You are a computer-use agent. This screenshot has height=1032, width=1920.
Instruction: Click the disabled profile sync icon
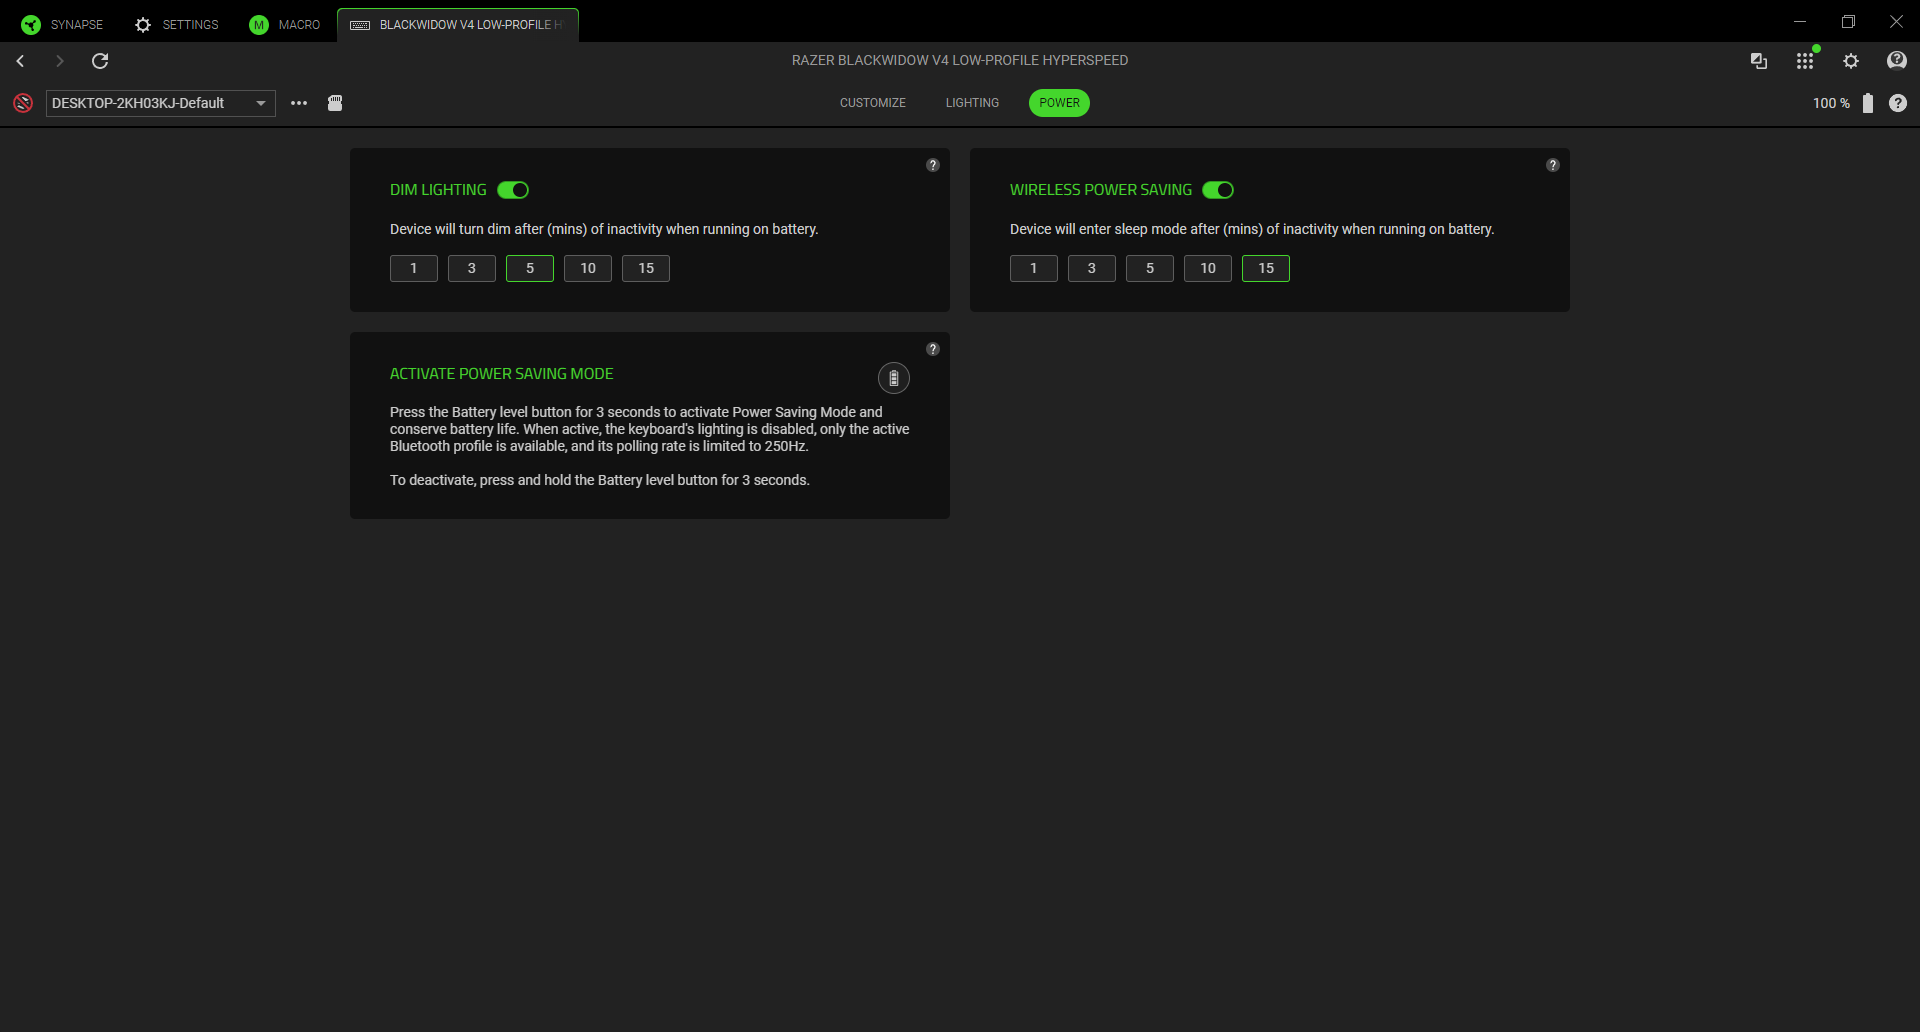point(23,103)
